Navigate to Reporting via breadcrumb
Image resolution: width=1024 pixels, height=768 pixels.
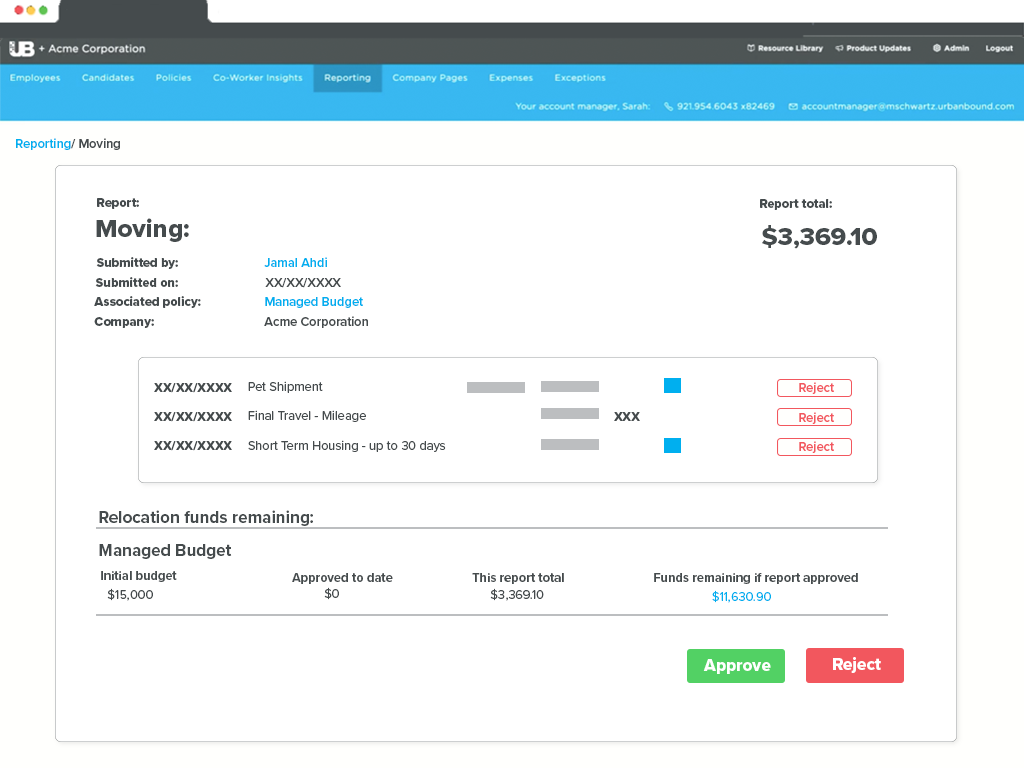(42, 144)
